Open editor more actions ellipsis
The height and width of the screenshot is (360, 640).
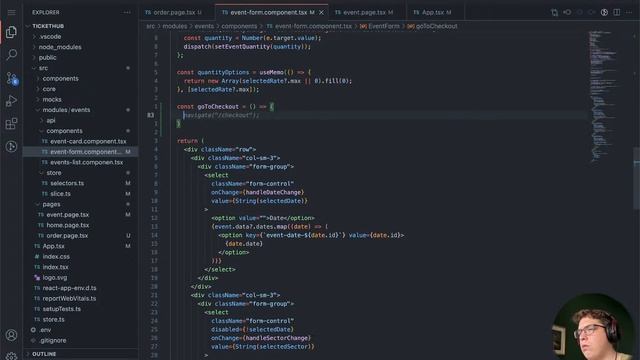pos(629,12)
